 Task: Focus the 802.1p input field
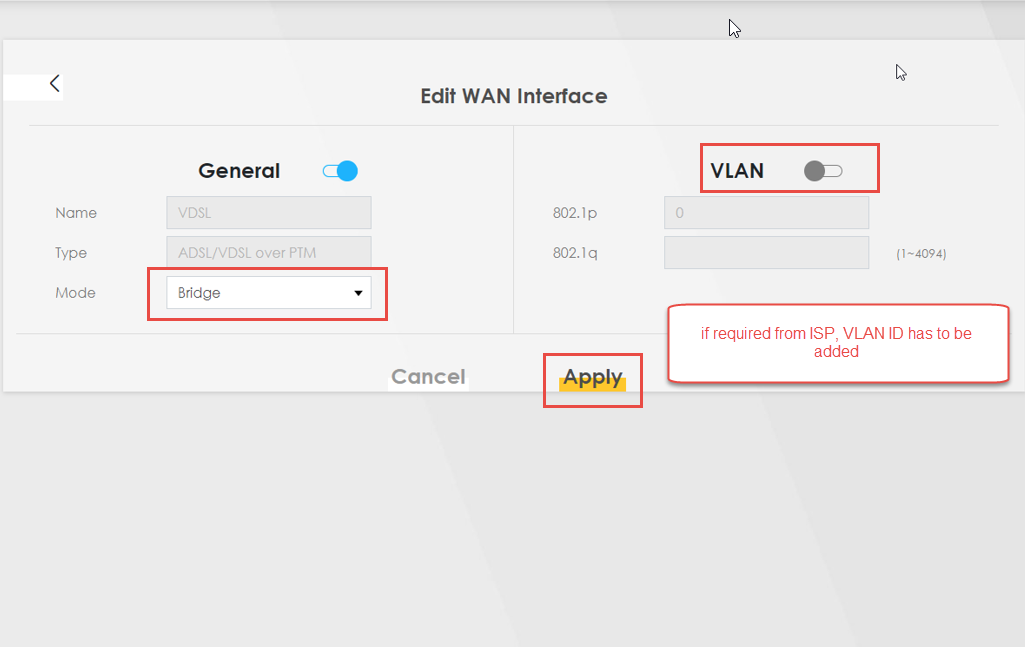click(765, 213)
